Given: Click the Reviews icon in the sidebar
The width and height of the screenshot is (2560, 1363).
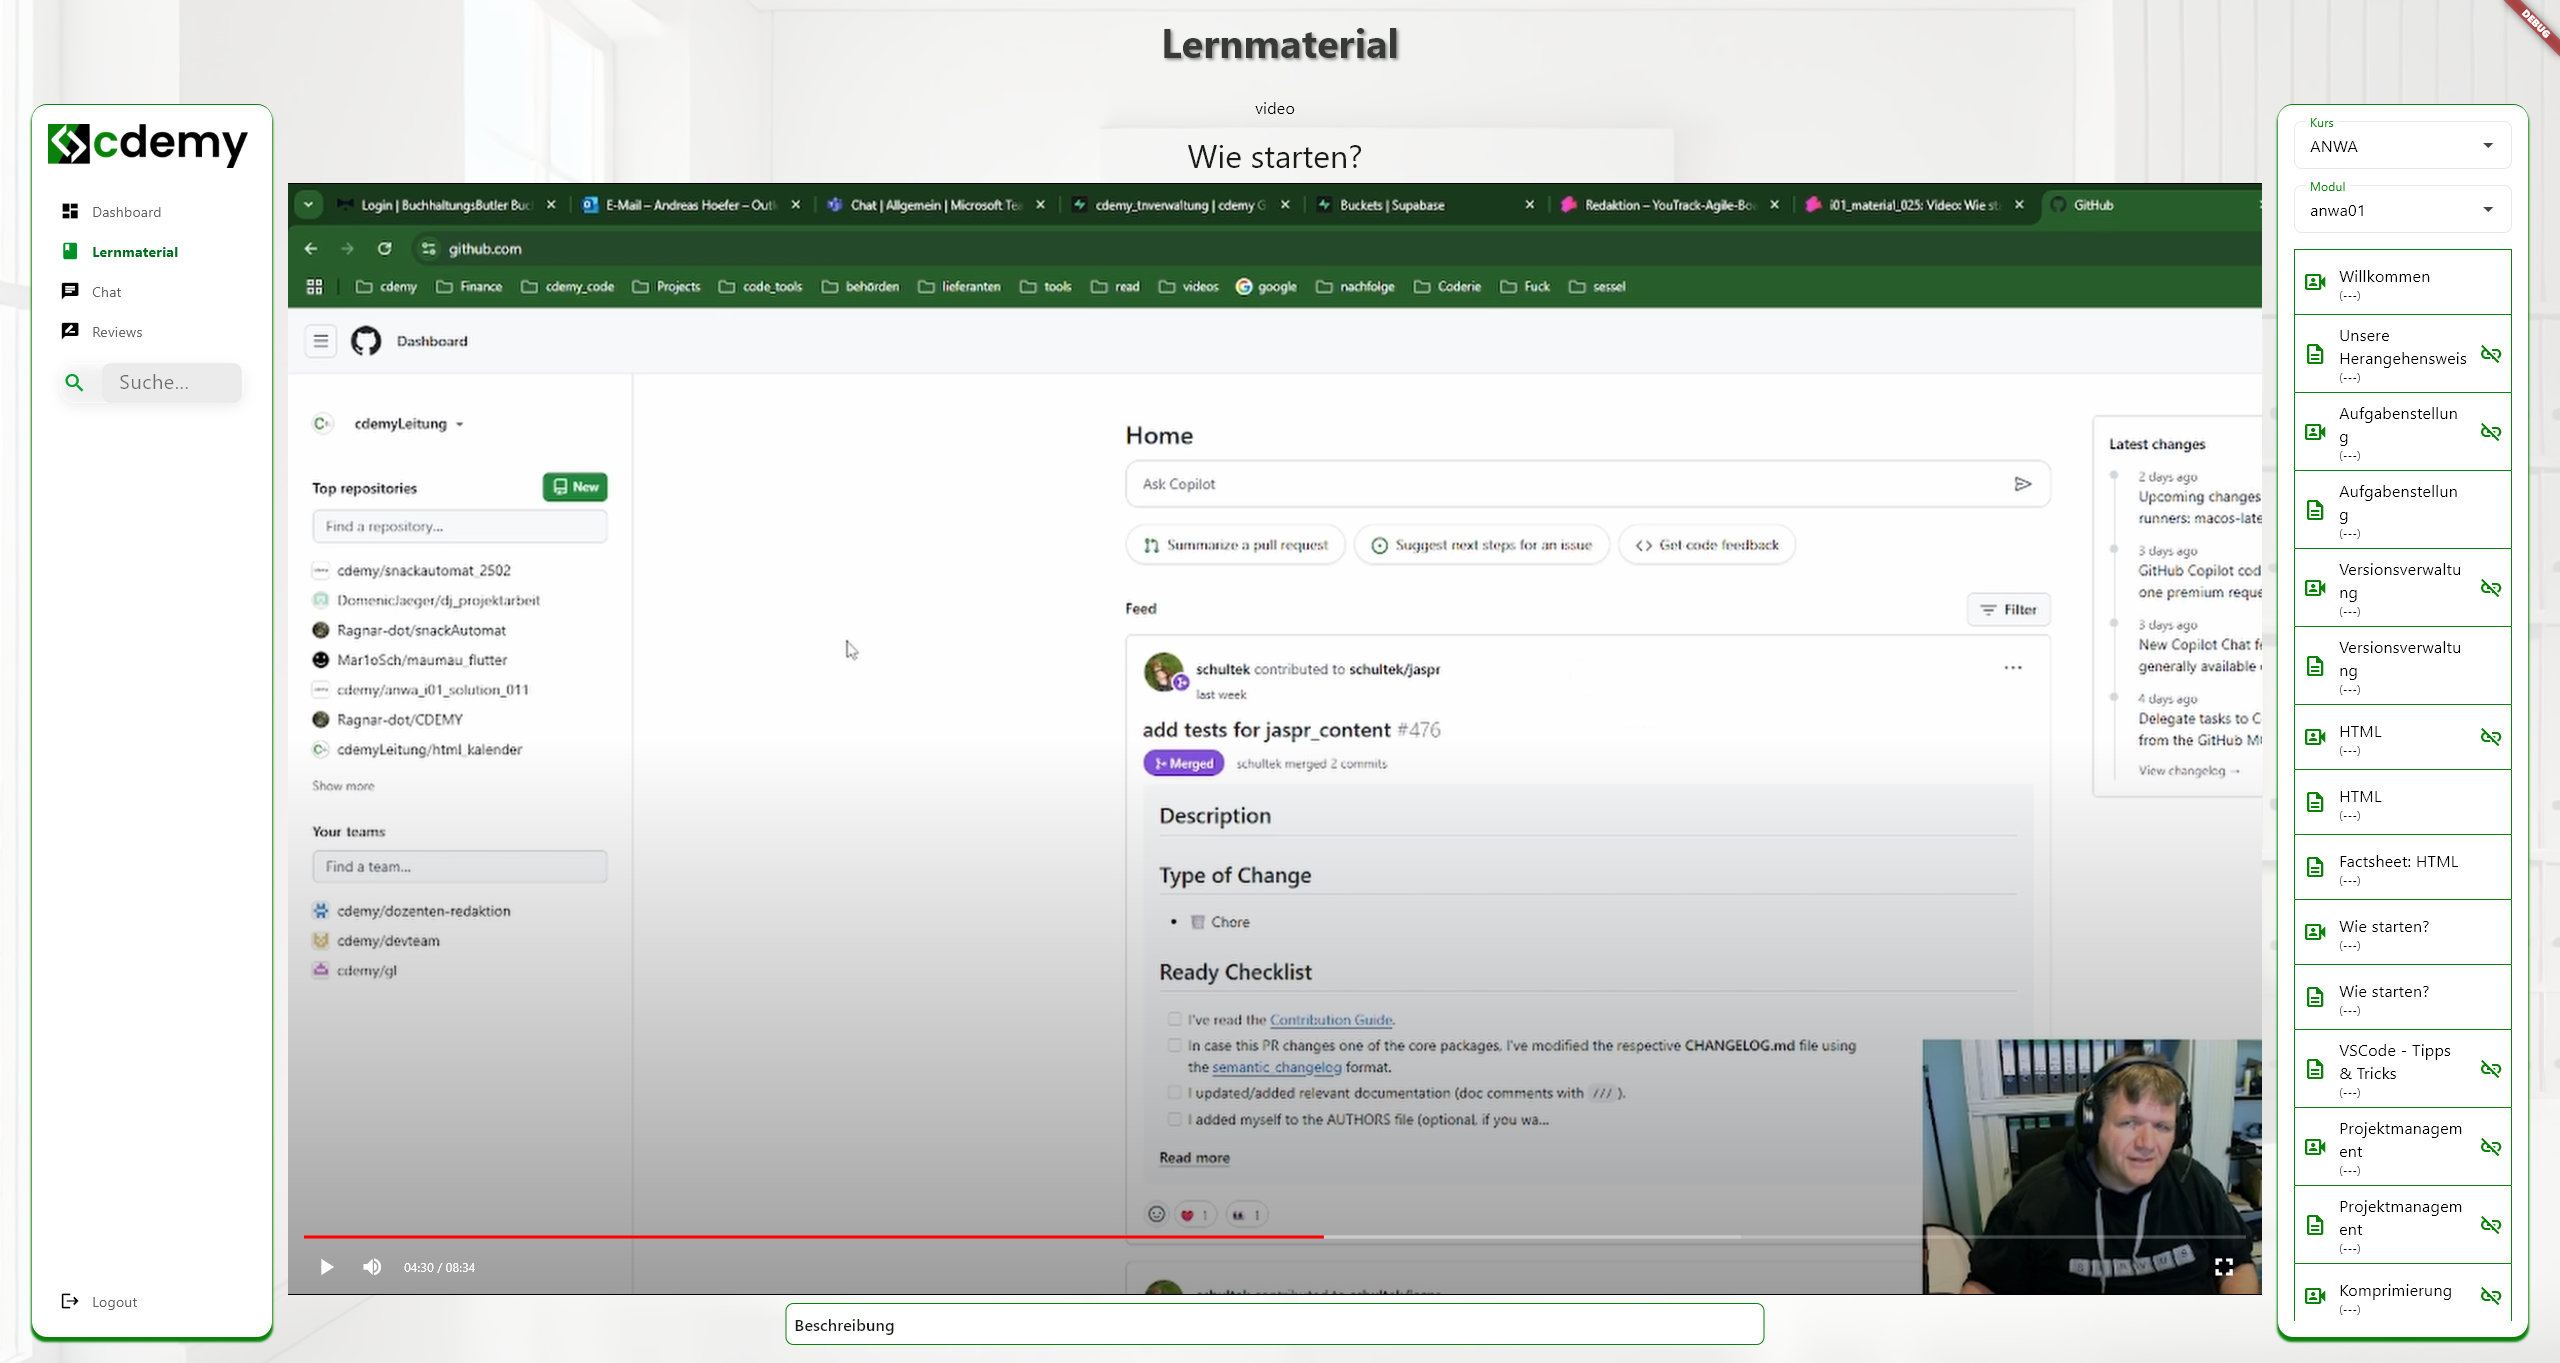Looking at the screenshot, I should [x=69, y=330].
